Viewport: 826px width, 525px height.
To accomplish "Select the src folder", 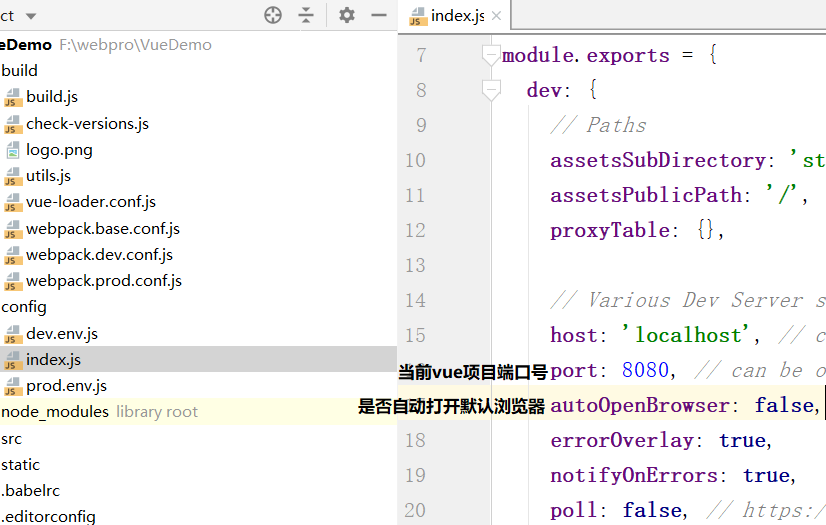I will coord(12,439).
